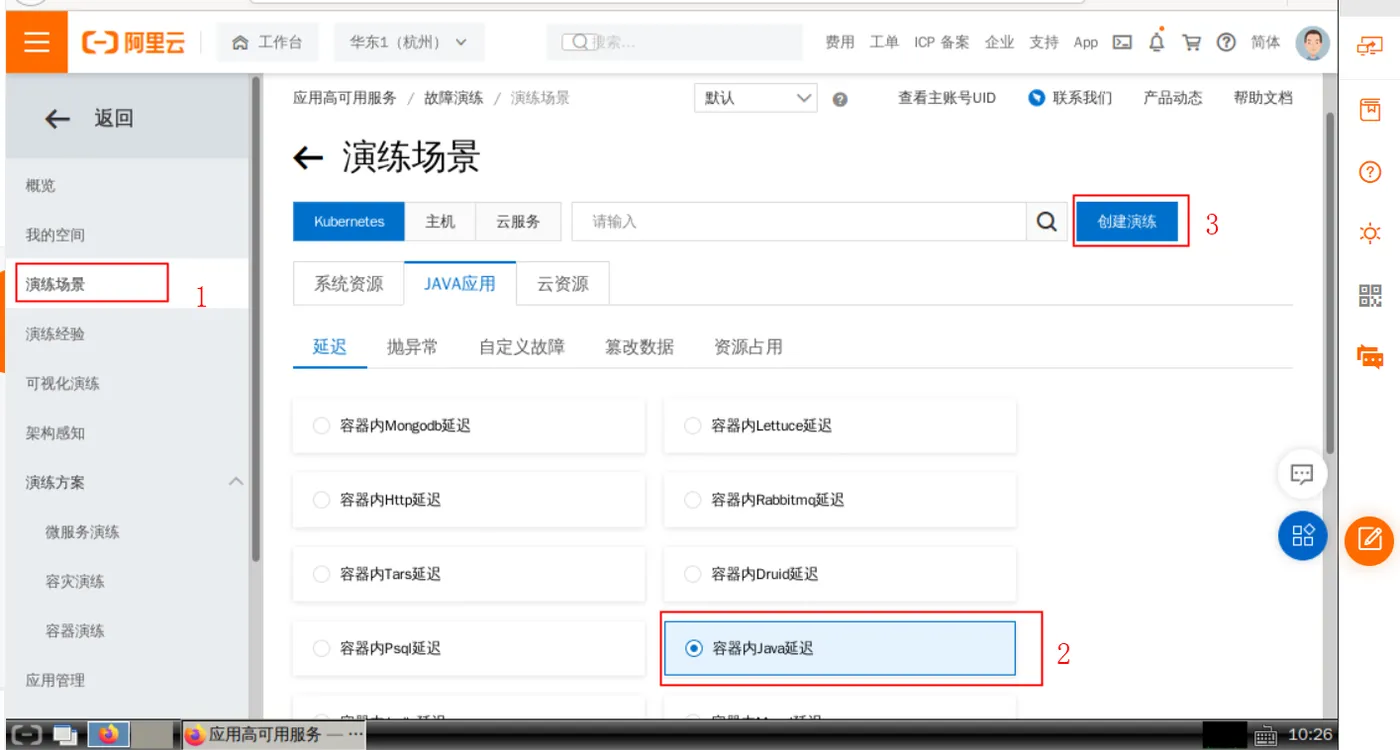This screenshot has width=1400, height=750.
Task: Switch to the 系统资源 tab
Action: coord(349,283)
